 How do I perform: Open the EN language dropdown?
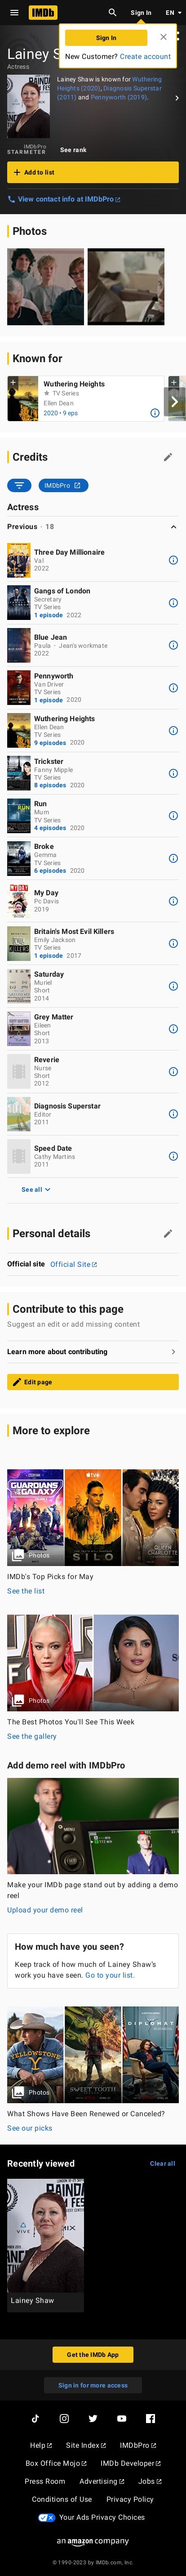click(172, 13)
